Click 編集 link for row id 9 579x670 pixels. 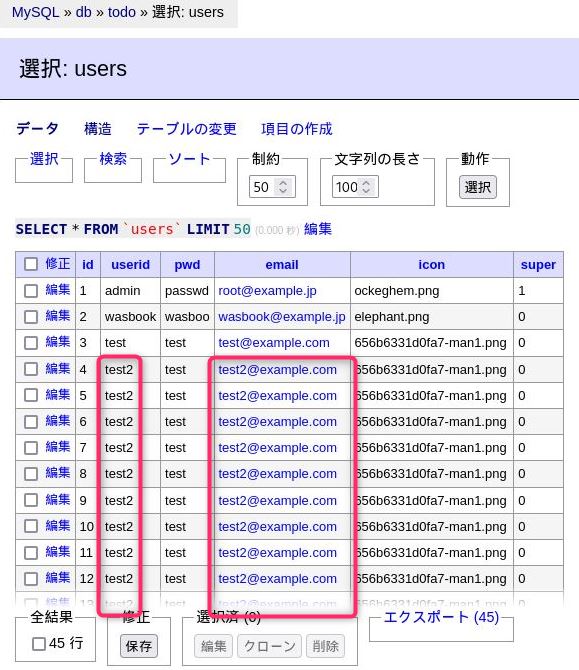tap(58, 500)
